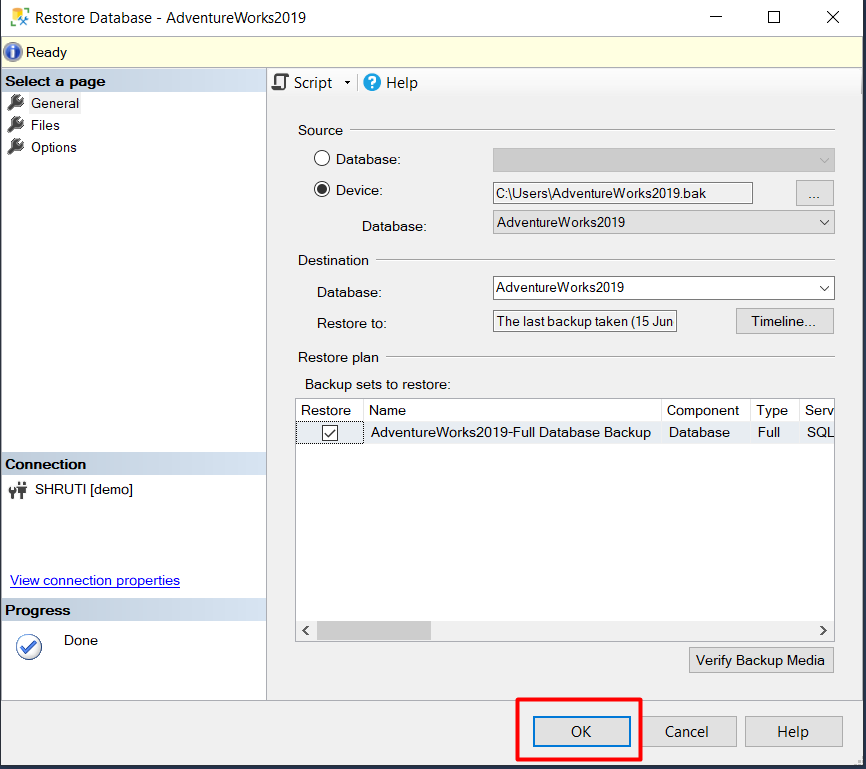
Task: Open the Script dropdown arrow
Action: tap(347, 83)
